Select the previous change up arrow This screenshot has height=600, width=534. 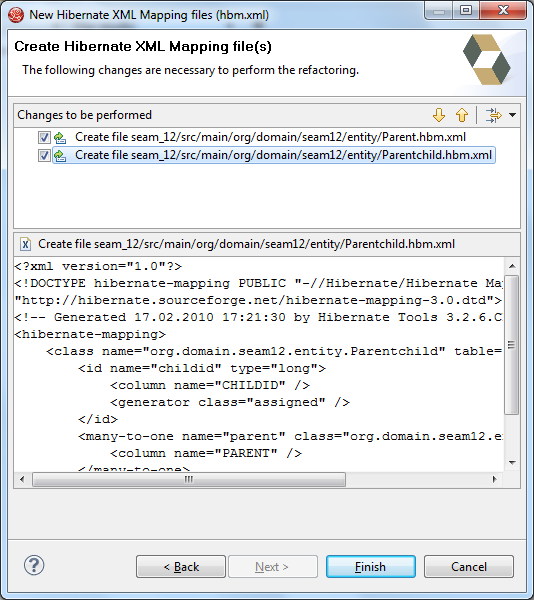[x=462, y=115]
